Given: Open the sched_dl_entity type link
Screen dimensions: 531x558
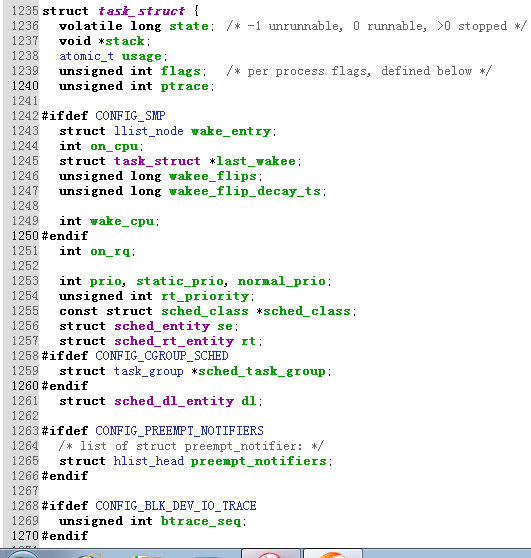Looking at the screenshot, I should click(174, 401).
